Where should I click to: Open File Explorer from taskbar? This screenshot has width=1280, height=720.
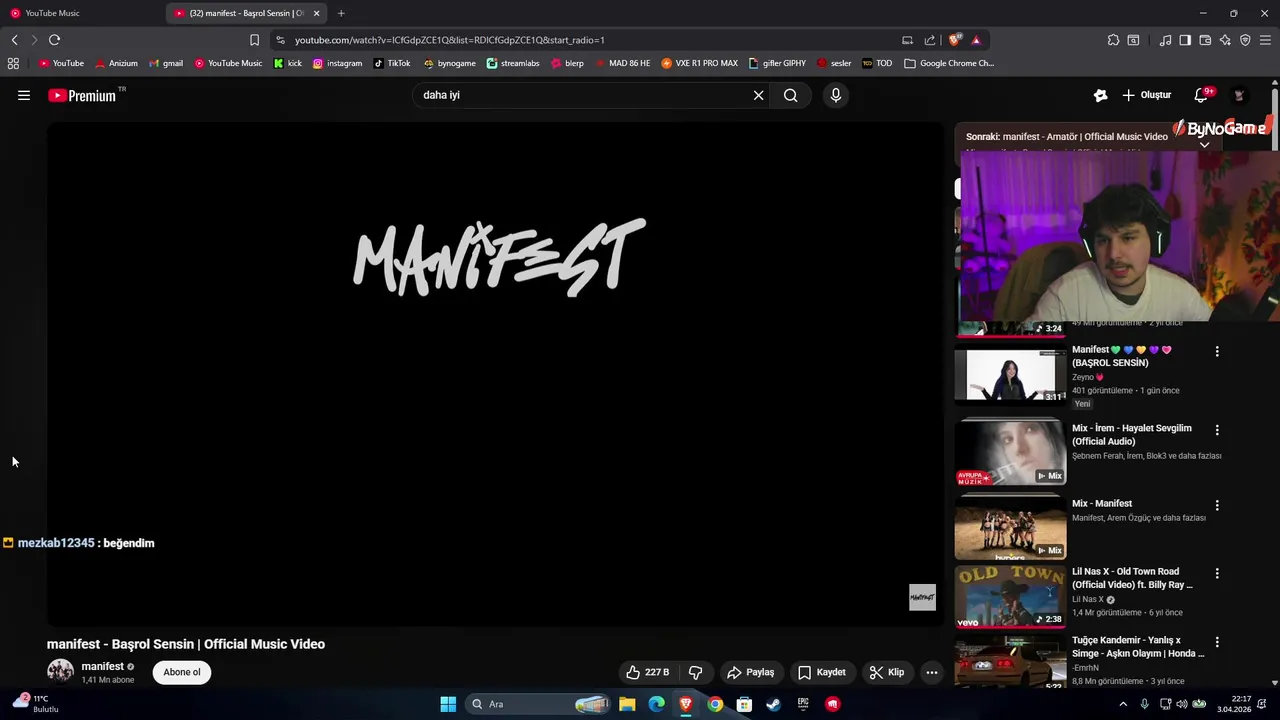click(627, 704)
